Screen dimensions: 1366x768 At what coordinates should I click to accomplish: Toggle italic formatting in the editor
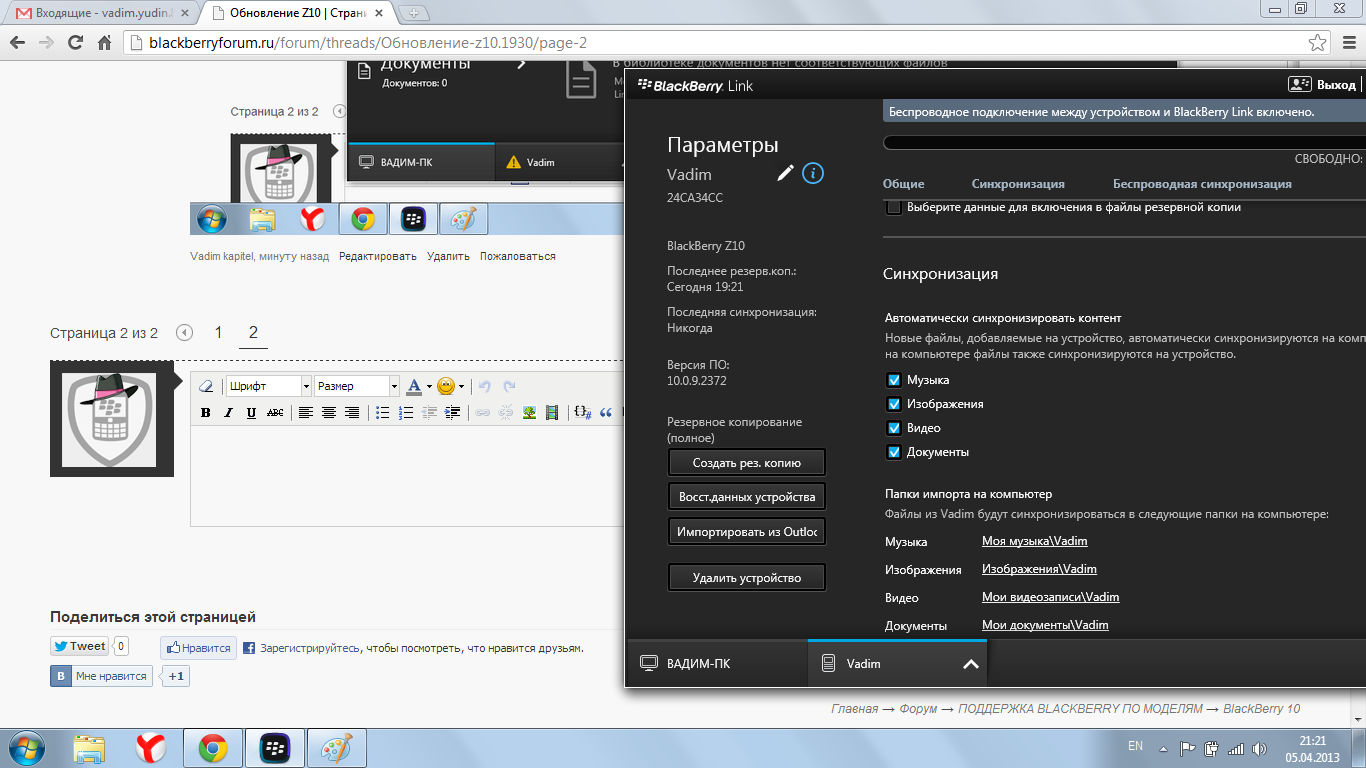pyautogui.click(x=228, y=412)
